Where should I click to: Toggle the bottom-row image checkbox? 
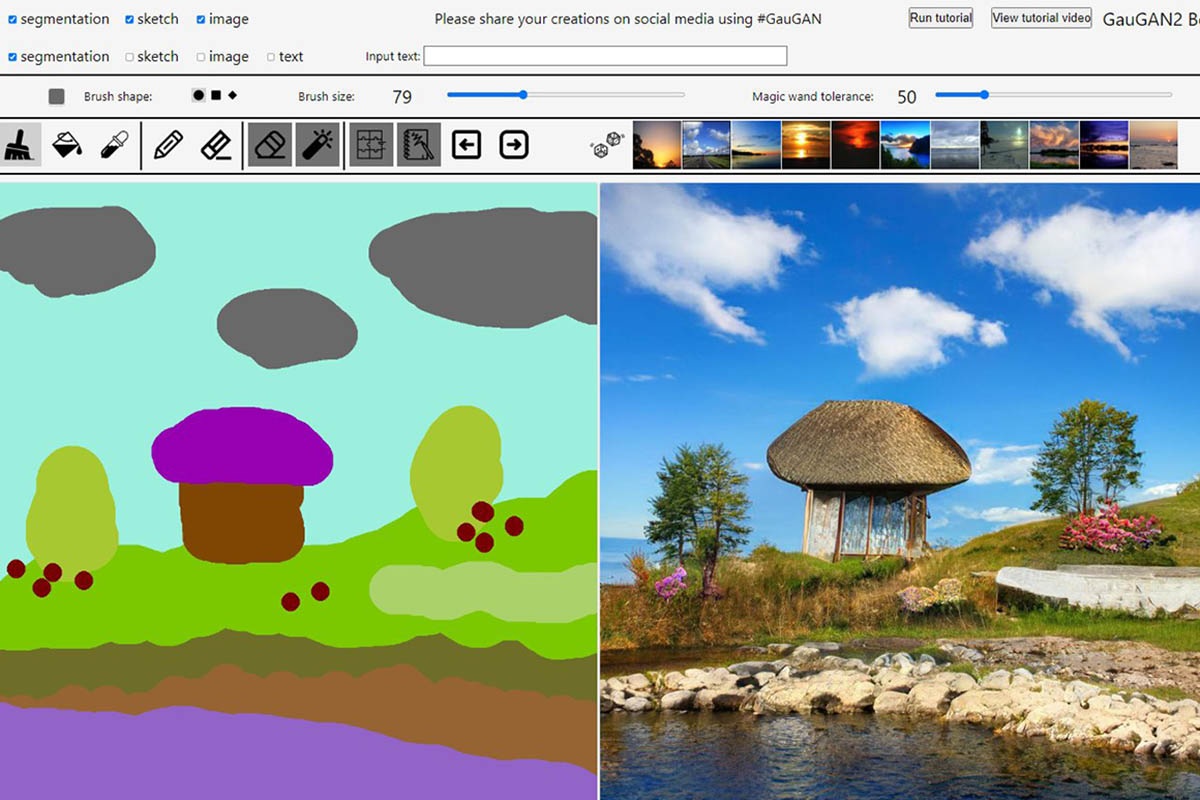[x=201, y=57]
